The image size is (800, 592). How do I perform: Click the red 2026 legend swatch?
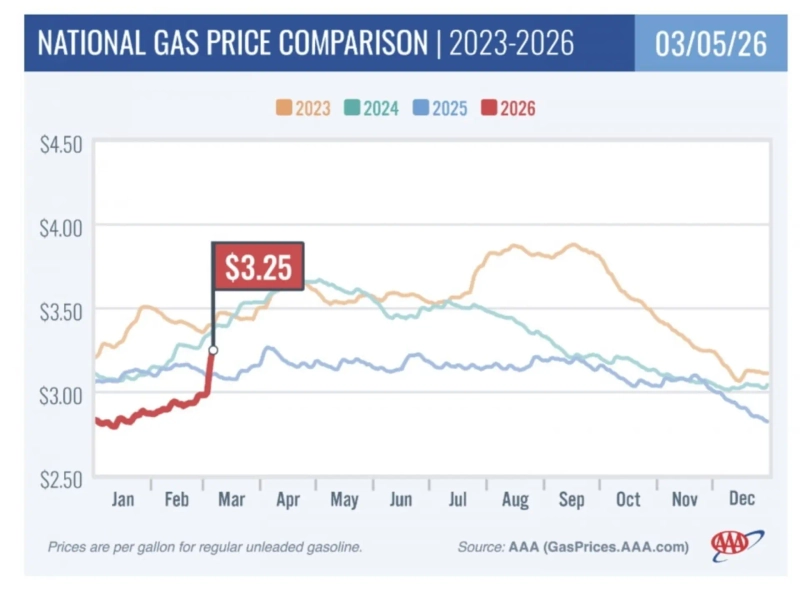(x=489, y=108)
